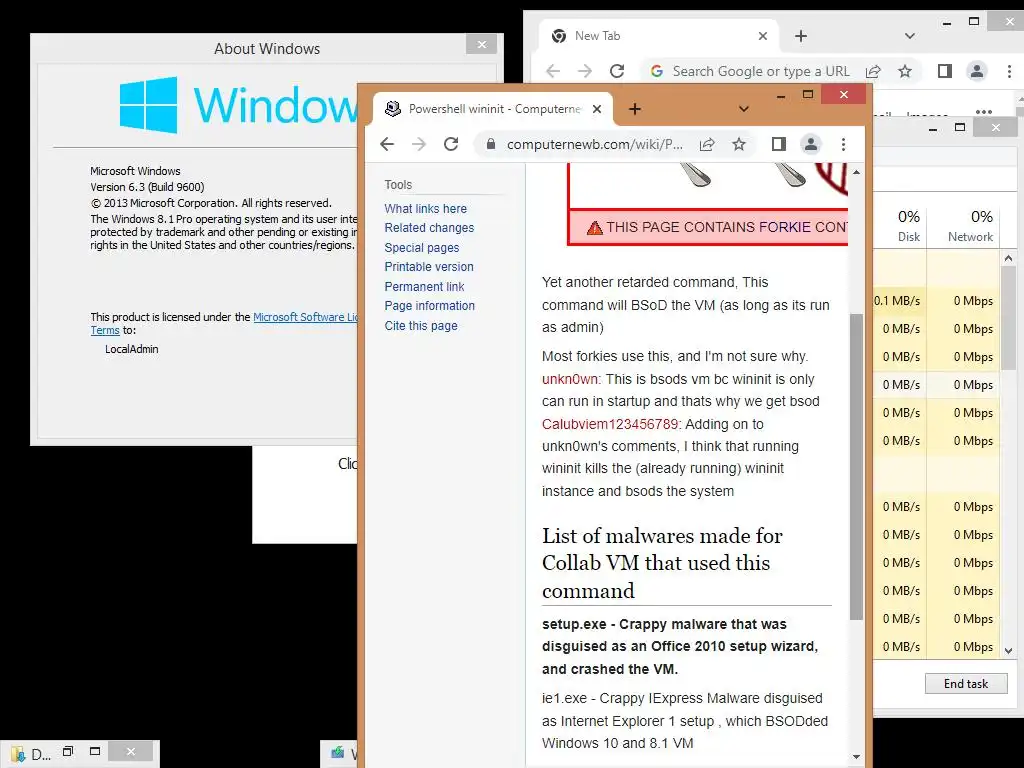Open a new tab beside Powershell wininit tab
Viewport: 1024px width, 768px height.
click(x=635, y=109)
